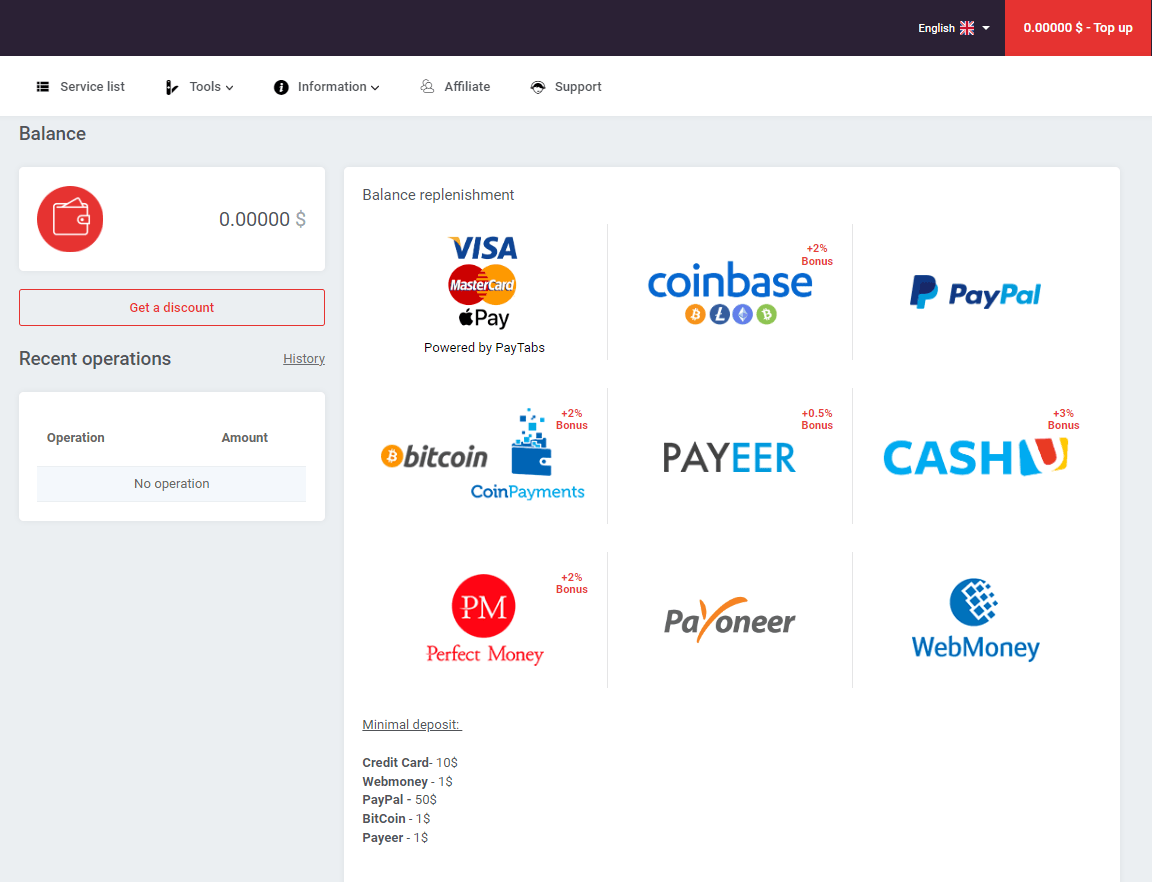Expand the Tools menu

pyautogui.click(x=199, y=87)
